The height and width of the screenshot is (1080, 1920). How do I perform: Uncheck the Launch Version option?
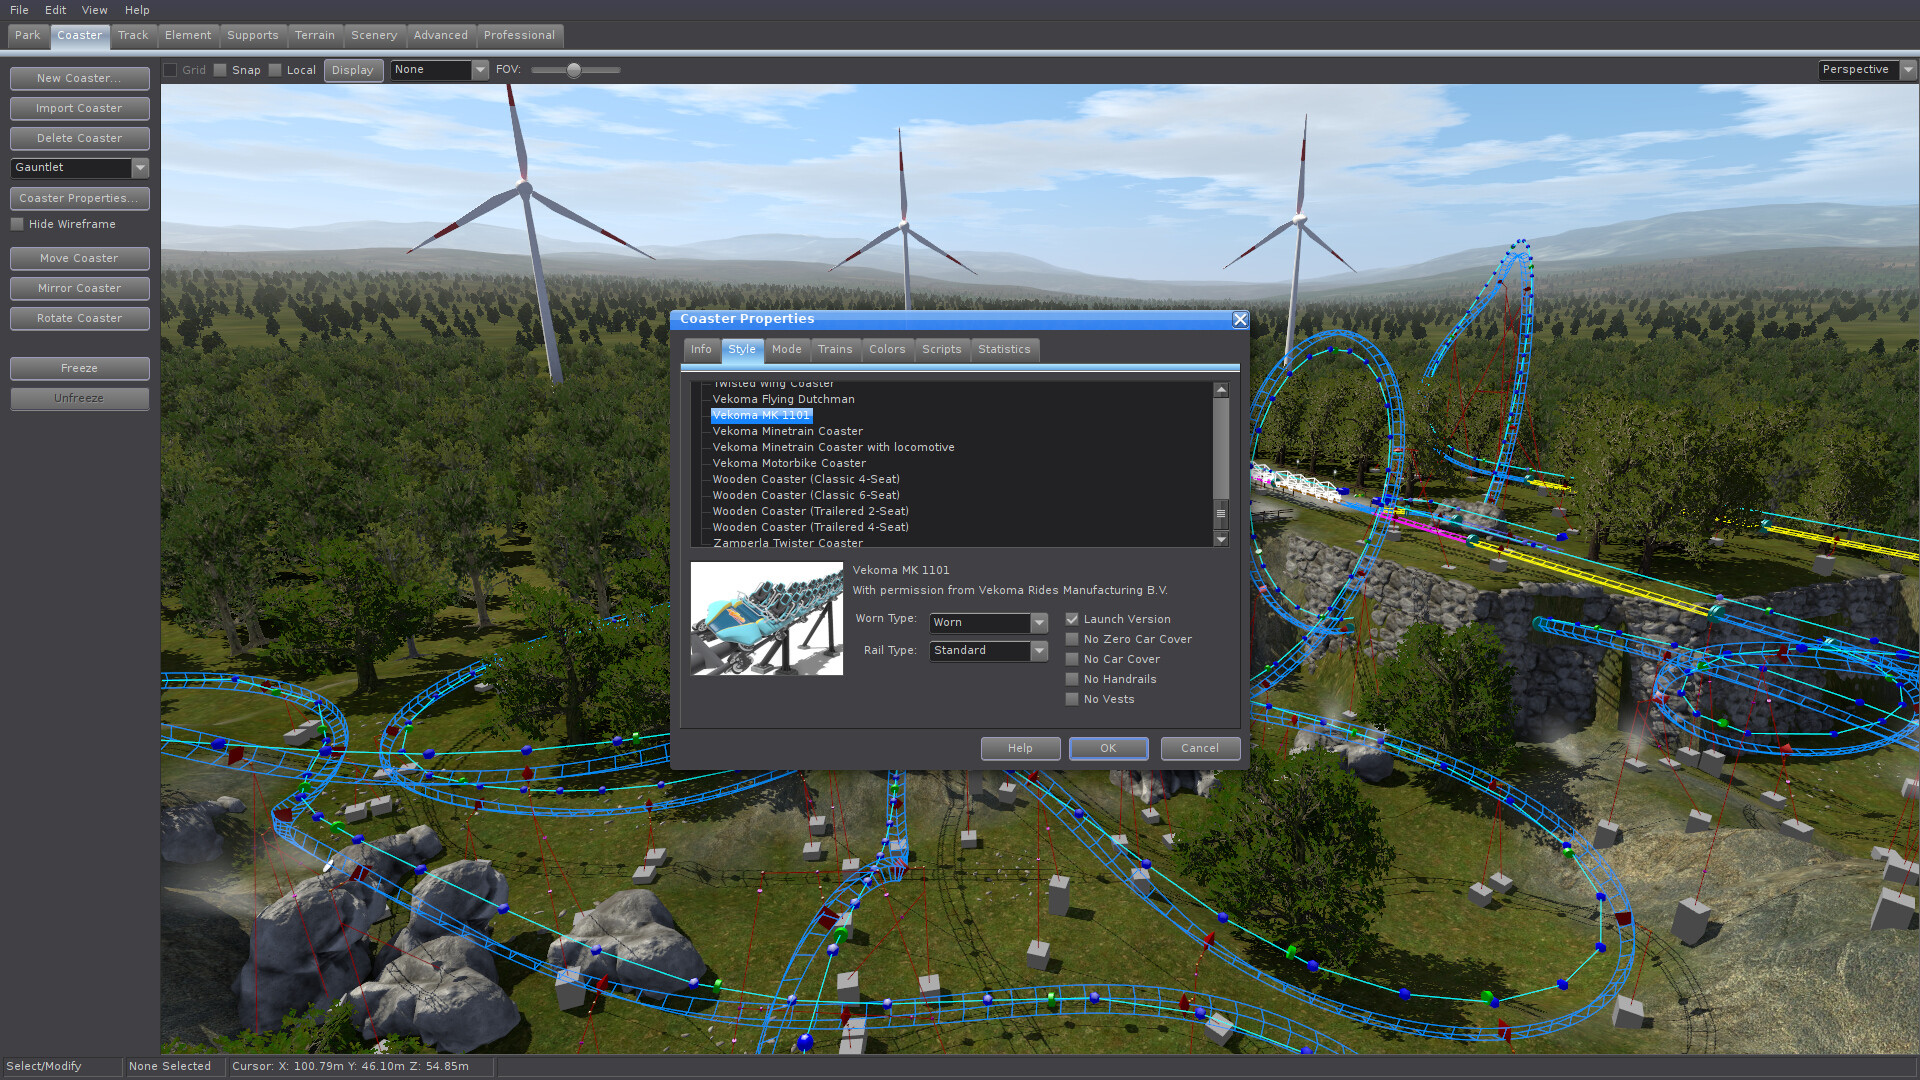pyautogui.click(x=1071, y=619)
